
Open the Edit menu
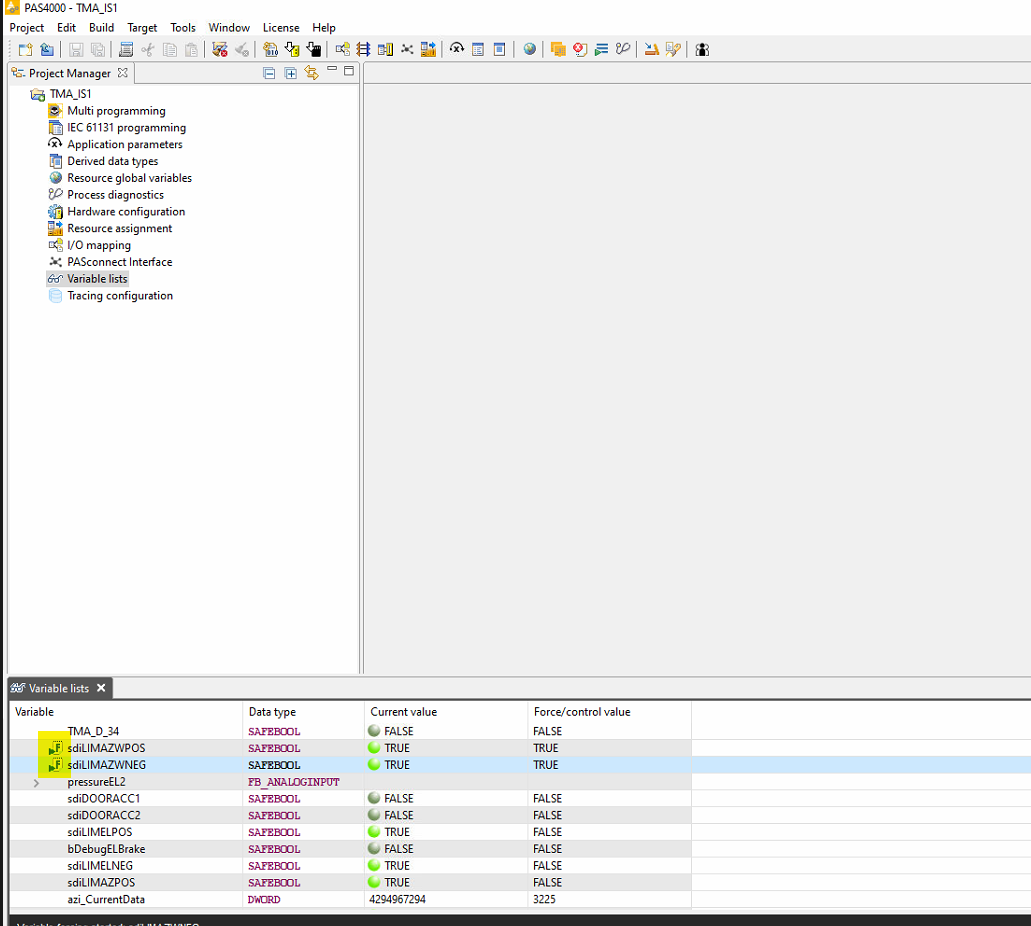(x=66, y=28)
